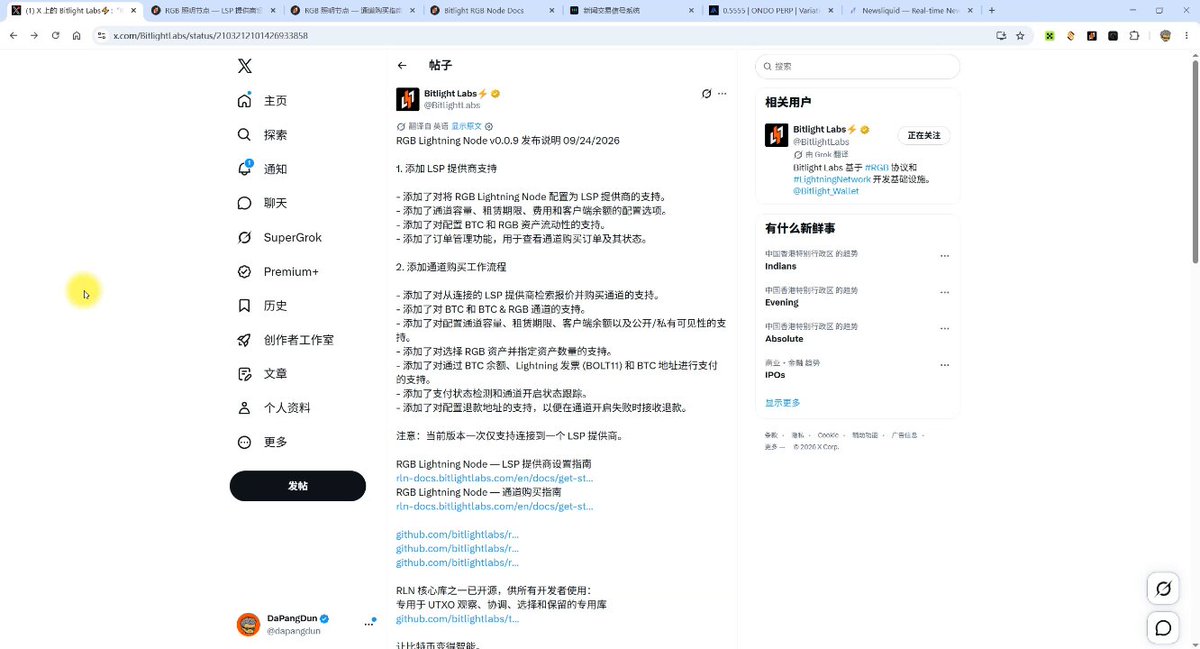Open channel purchase guide docs link
This screenshot has width=1200, height=649.
coord(494,506)
